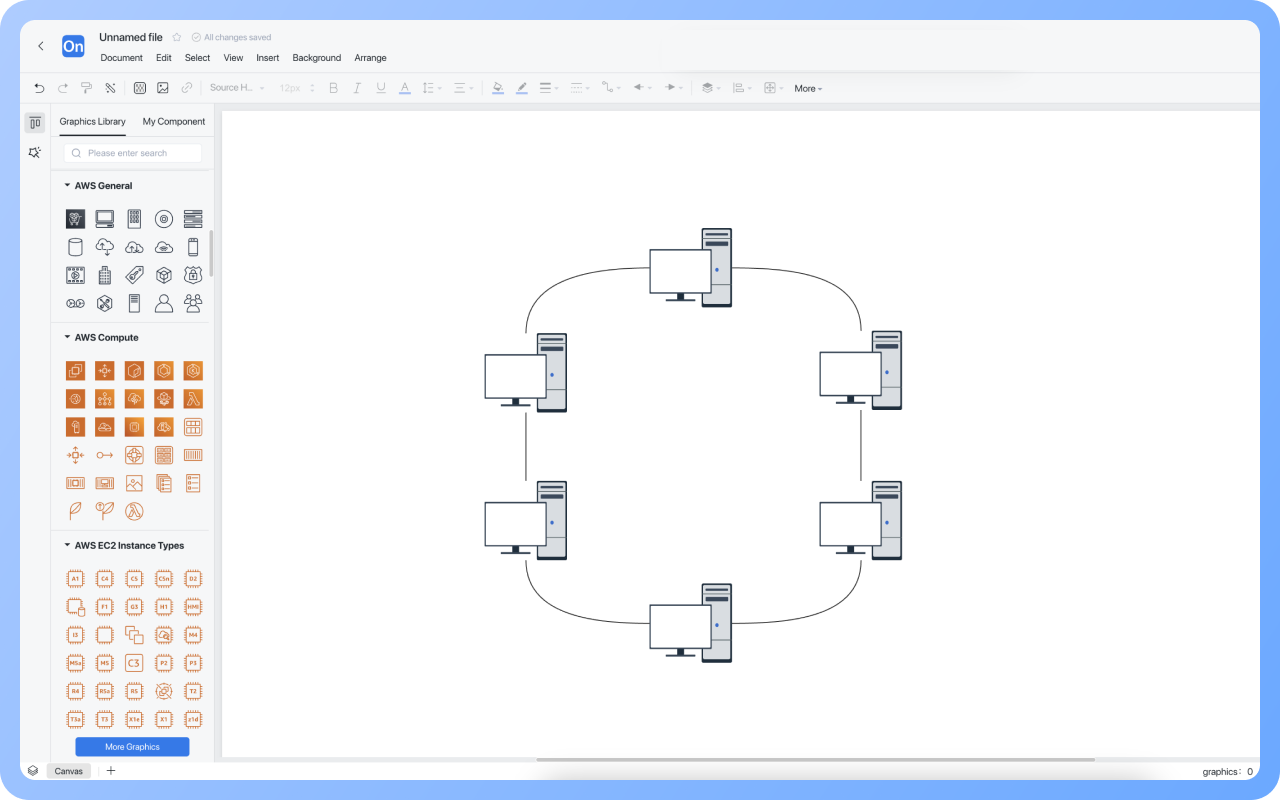Click the magic wand sidebar icon

pos(35,153)
